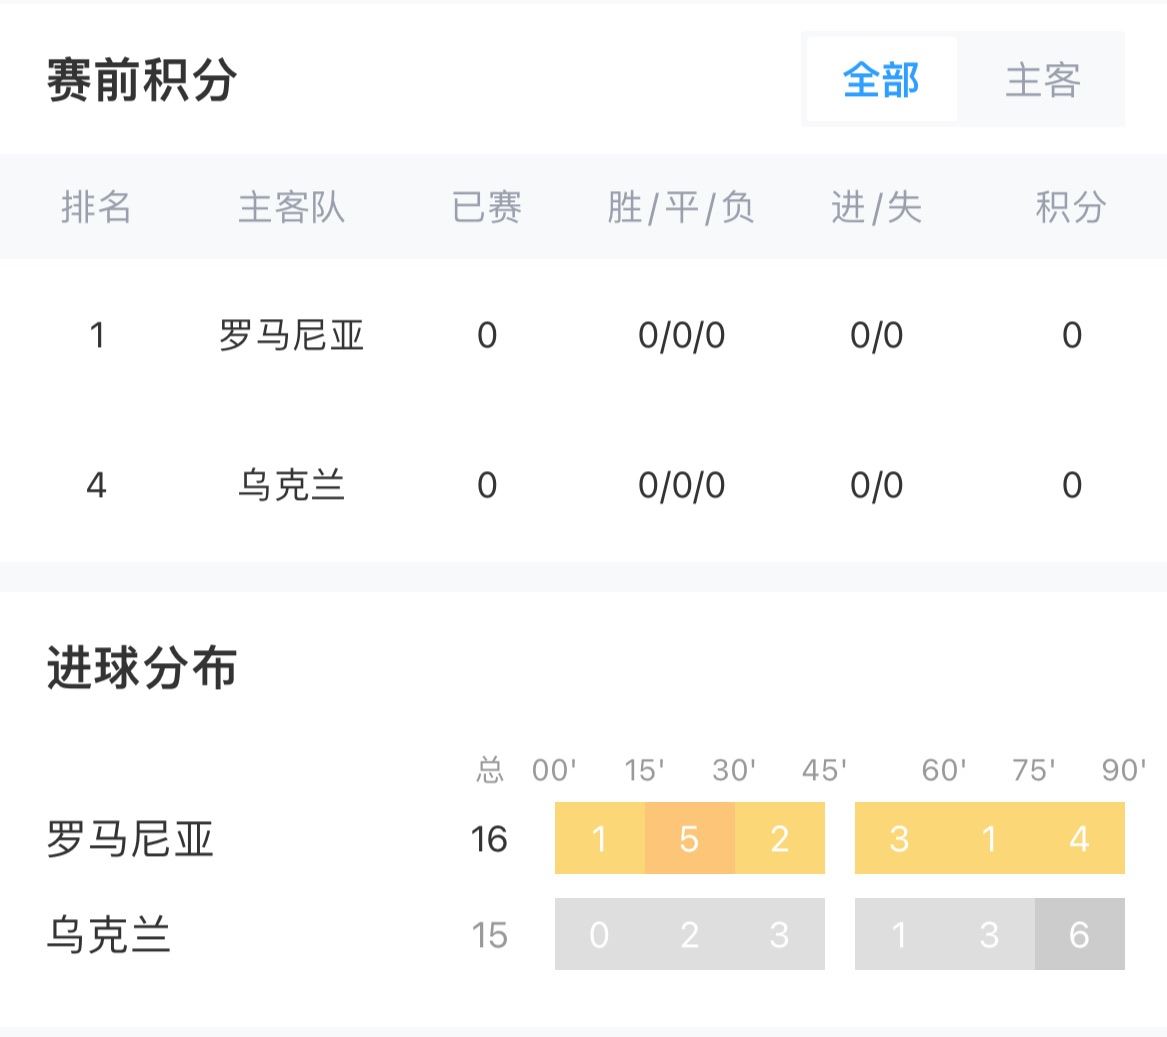This screenshot has width=1167, height=1037.
Task: Click Ukraine's first goal cell showing 0
Action: pyautogui.click(x=600, y=934)
